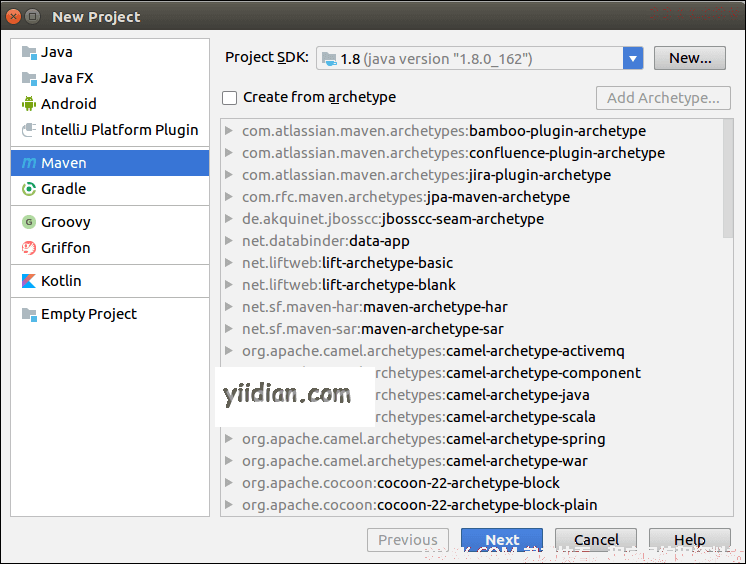Click the Next button

point(502,540)
